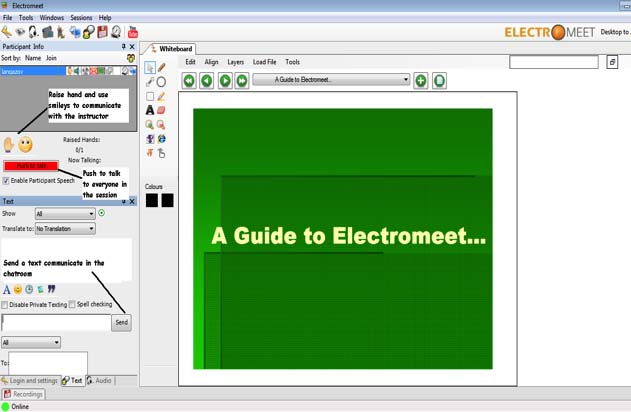
Task: Click the red Push to talk button
Action: click(31, 166)
